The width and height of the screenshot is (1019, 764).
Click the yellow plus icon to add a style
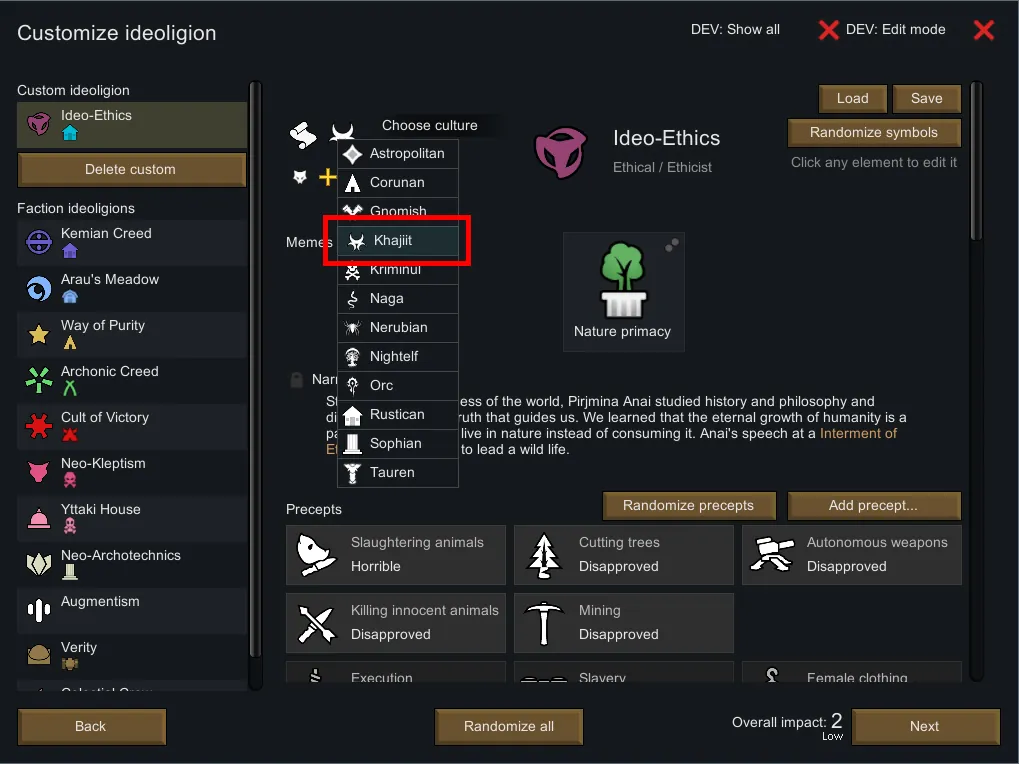point(327,177)
